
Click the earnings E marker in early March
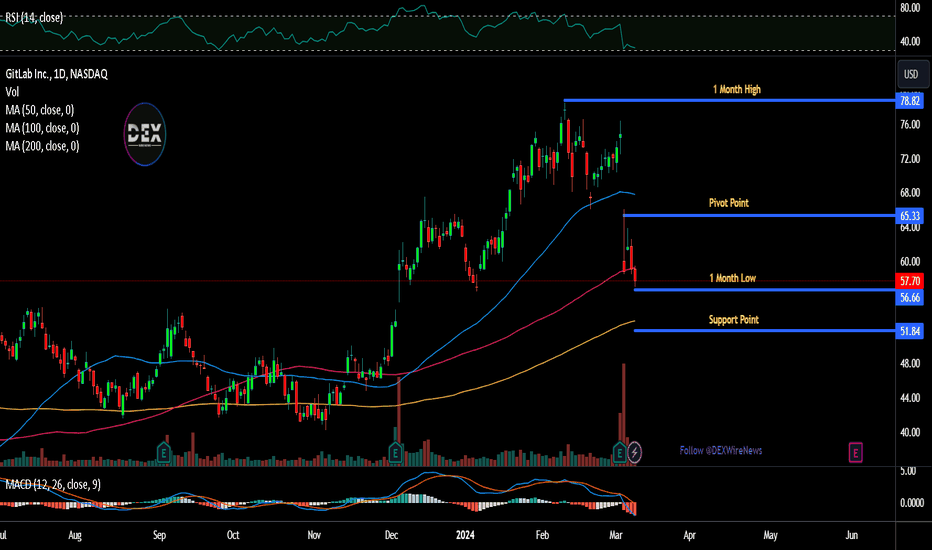coord(619,452)
